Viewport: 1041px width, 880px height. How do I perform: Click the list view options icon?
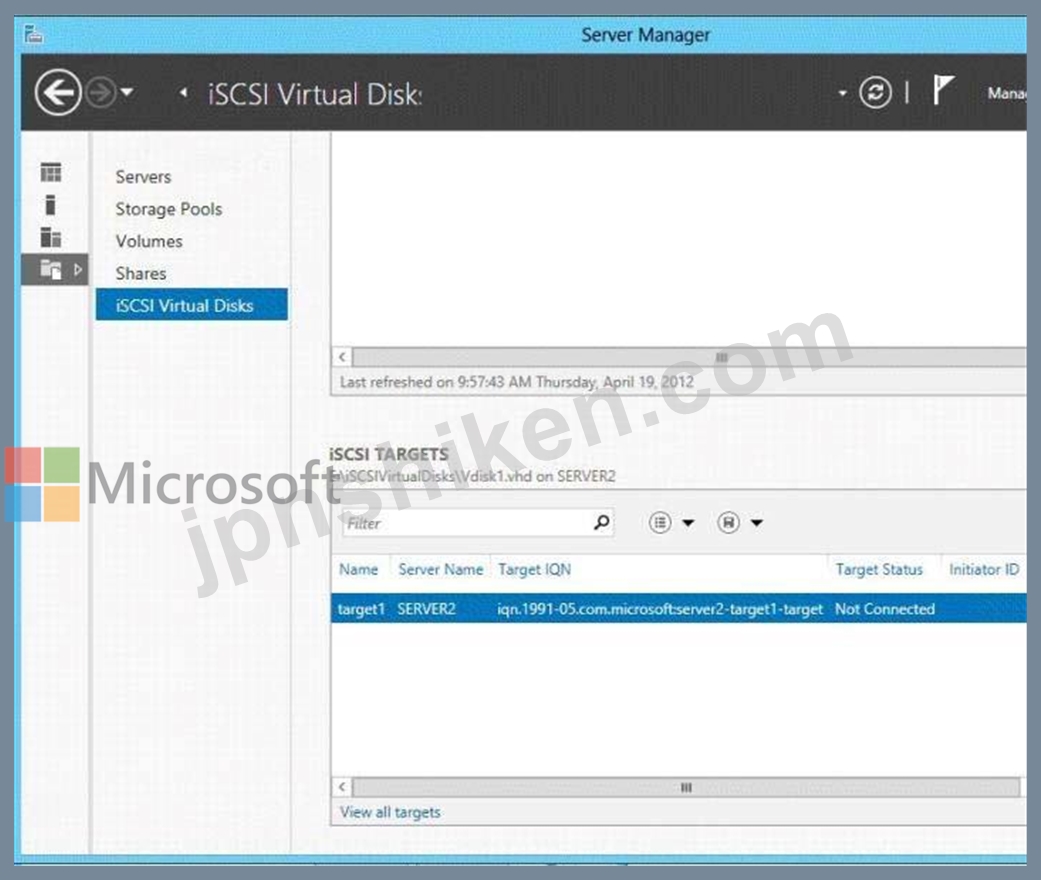660,523
